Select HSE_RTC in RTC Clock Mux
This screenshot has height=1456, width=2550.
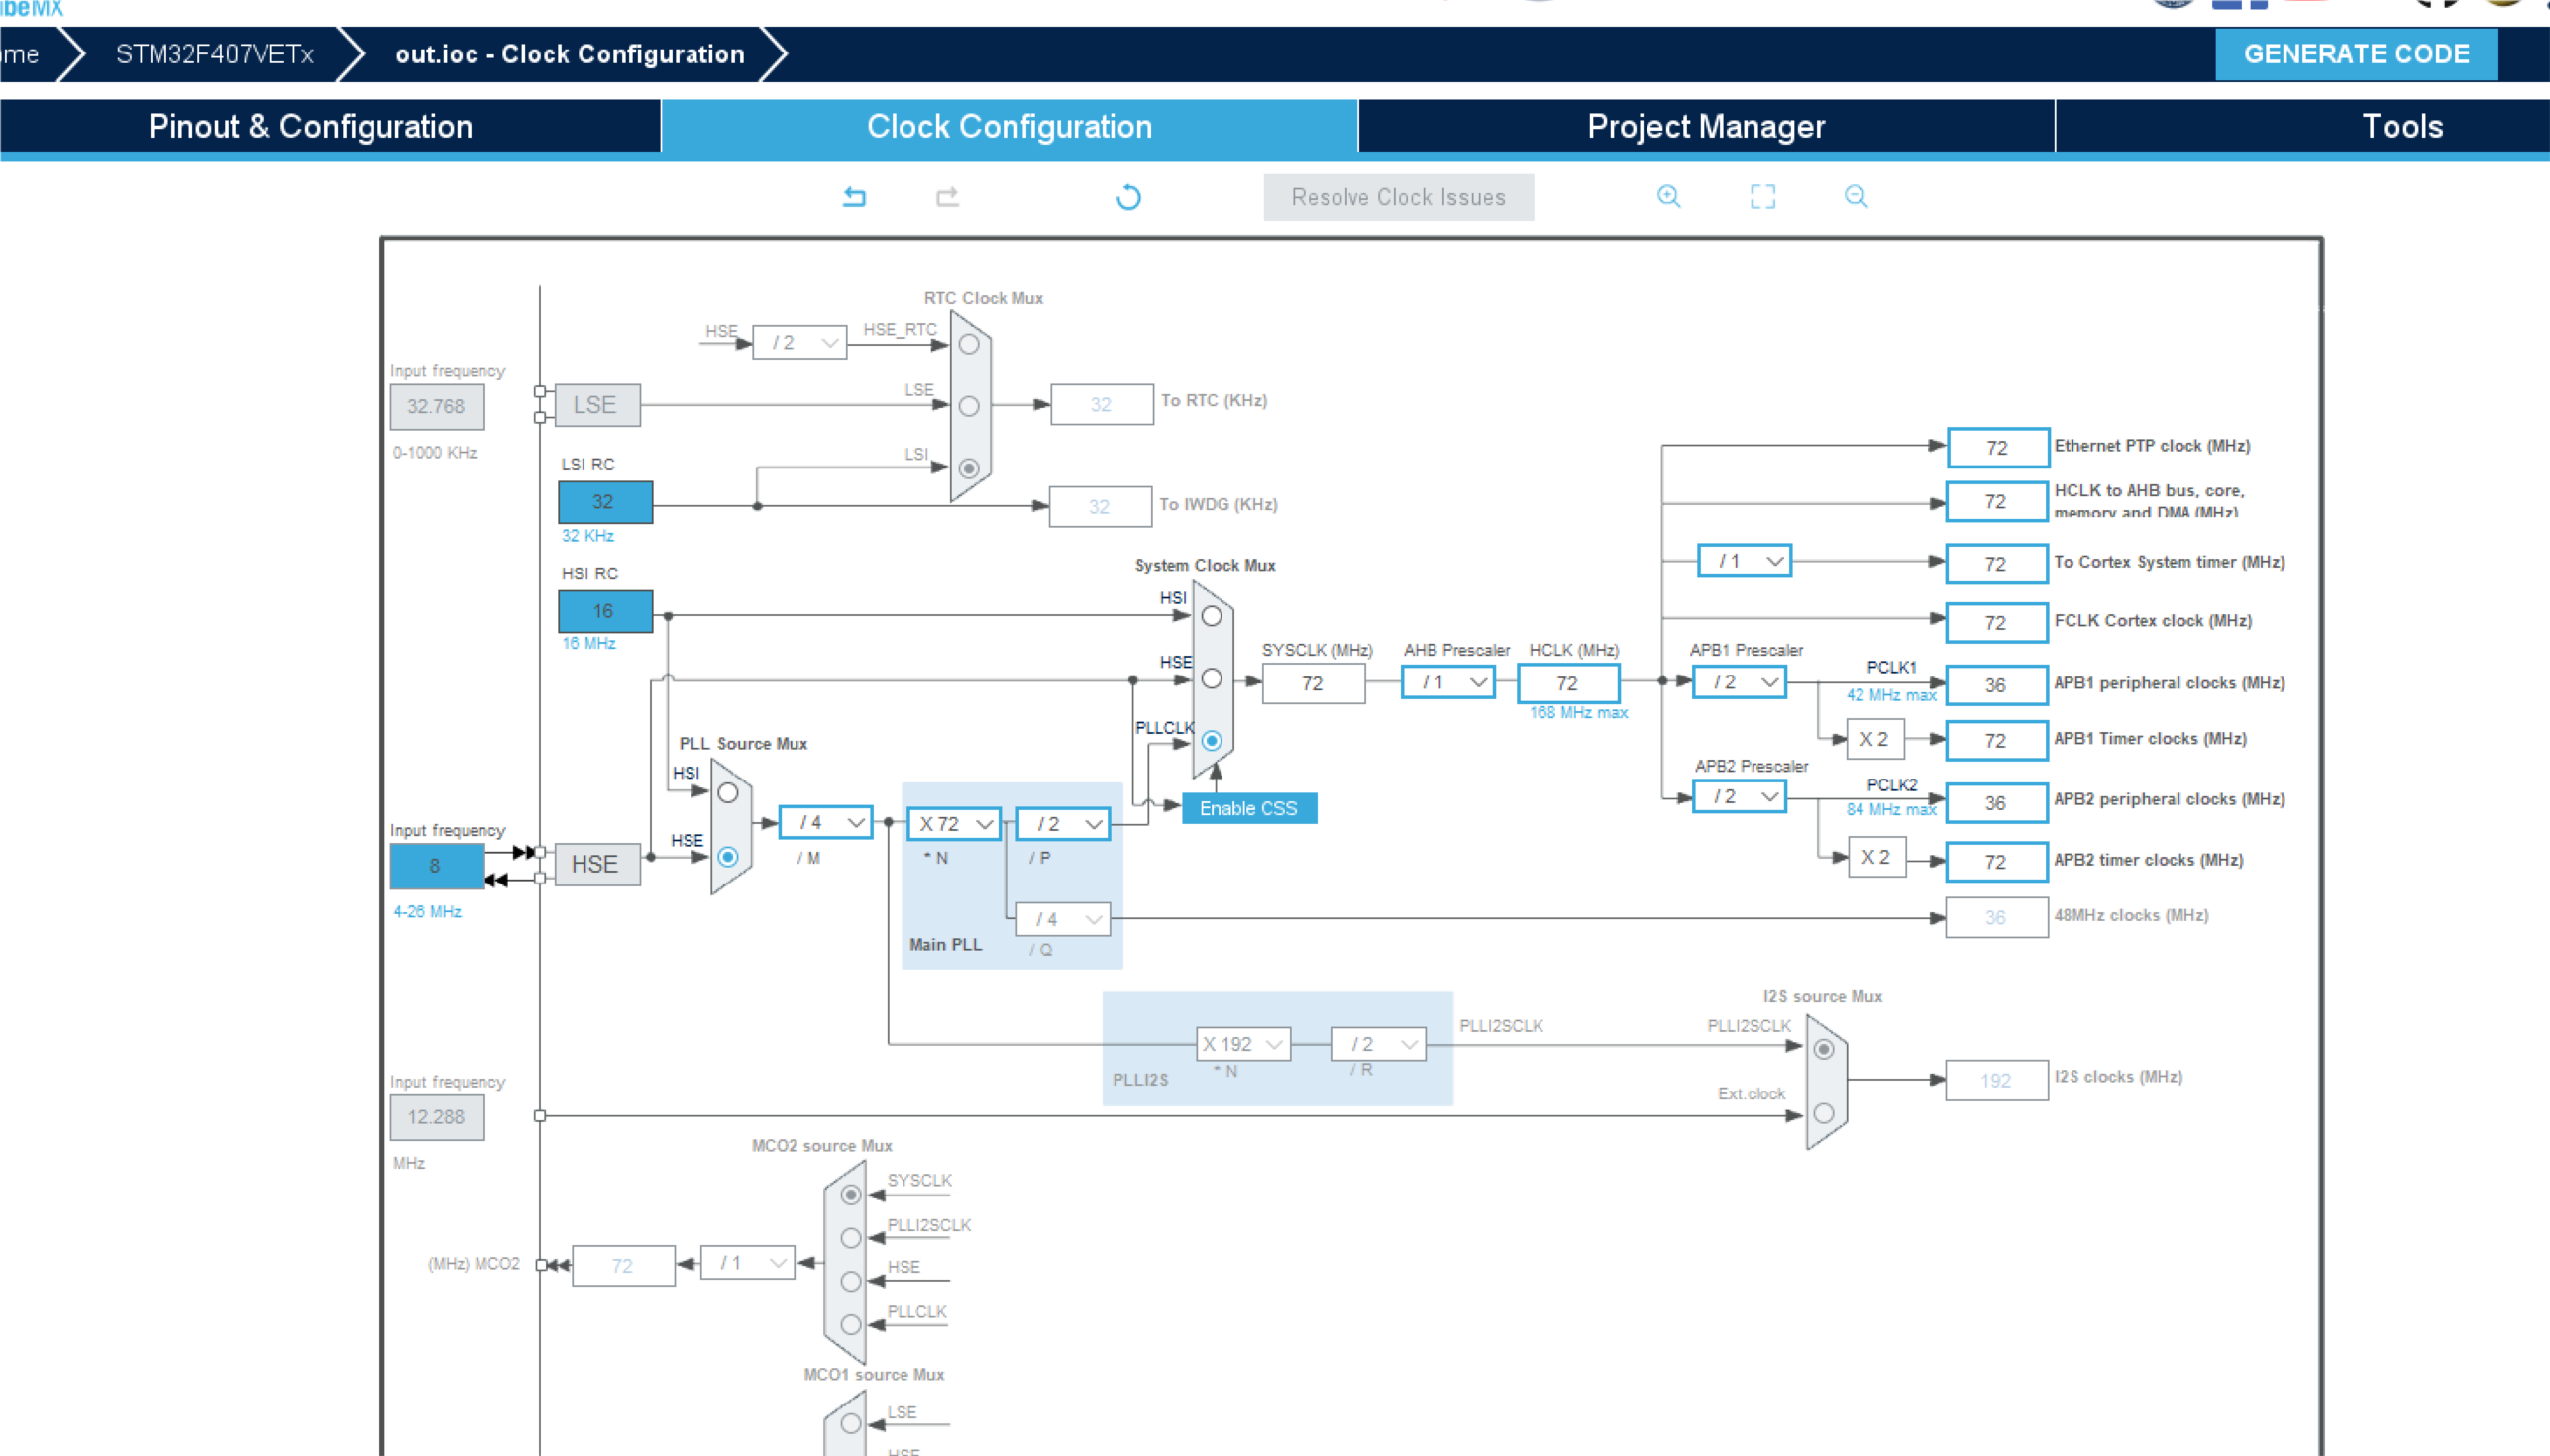click(x=969, y=344)
